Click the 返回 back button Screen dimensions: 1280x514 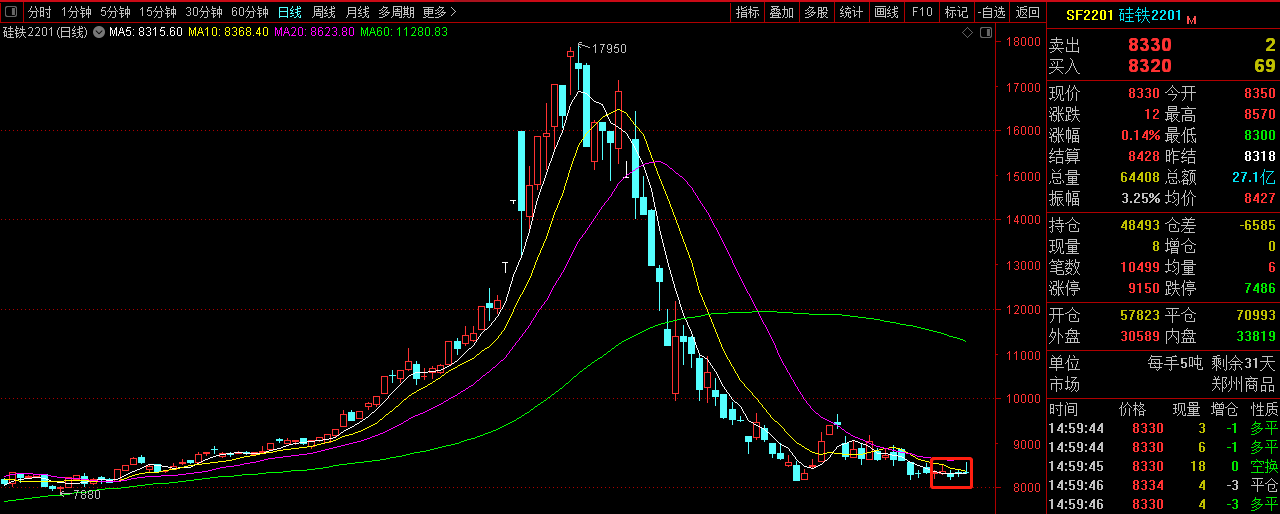pos(1027,12)
